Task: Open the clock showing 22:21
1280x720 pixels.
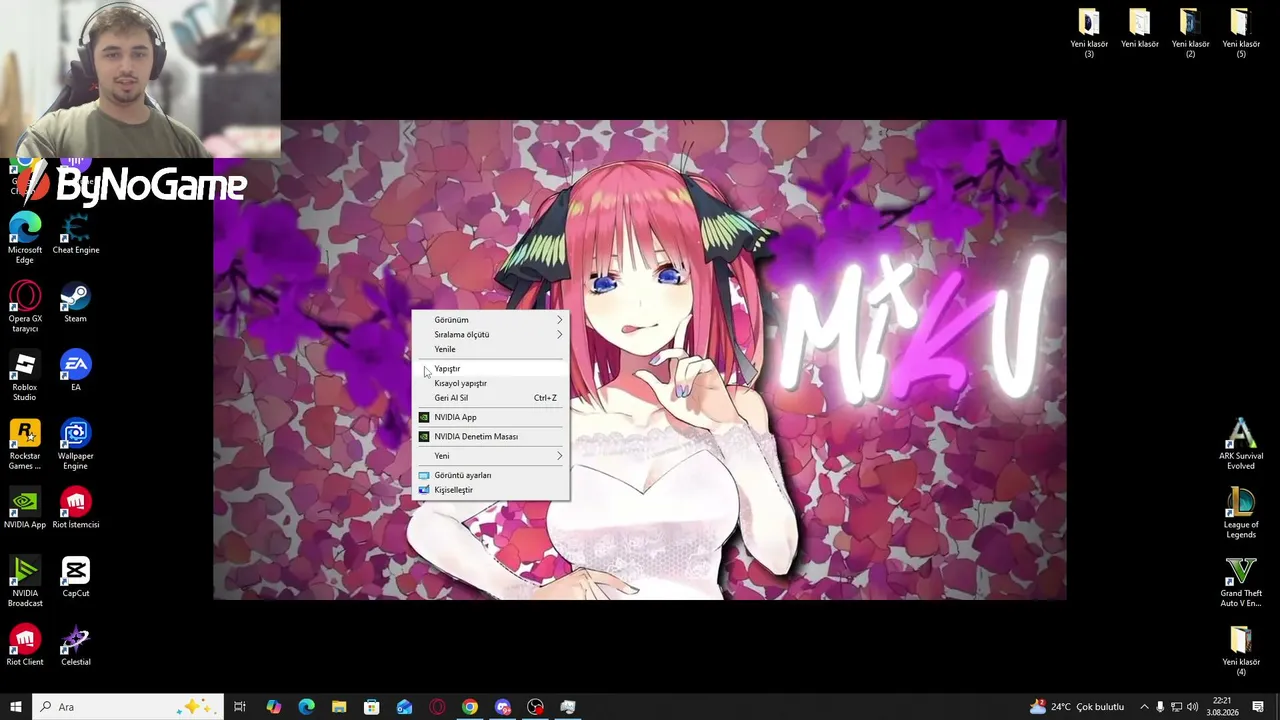Action: [x=1222, y=707]
